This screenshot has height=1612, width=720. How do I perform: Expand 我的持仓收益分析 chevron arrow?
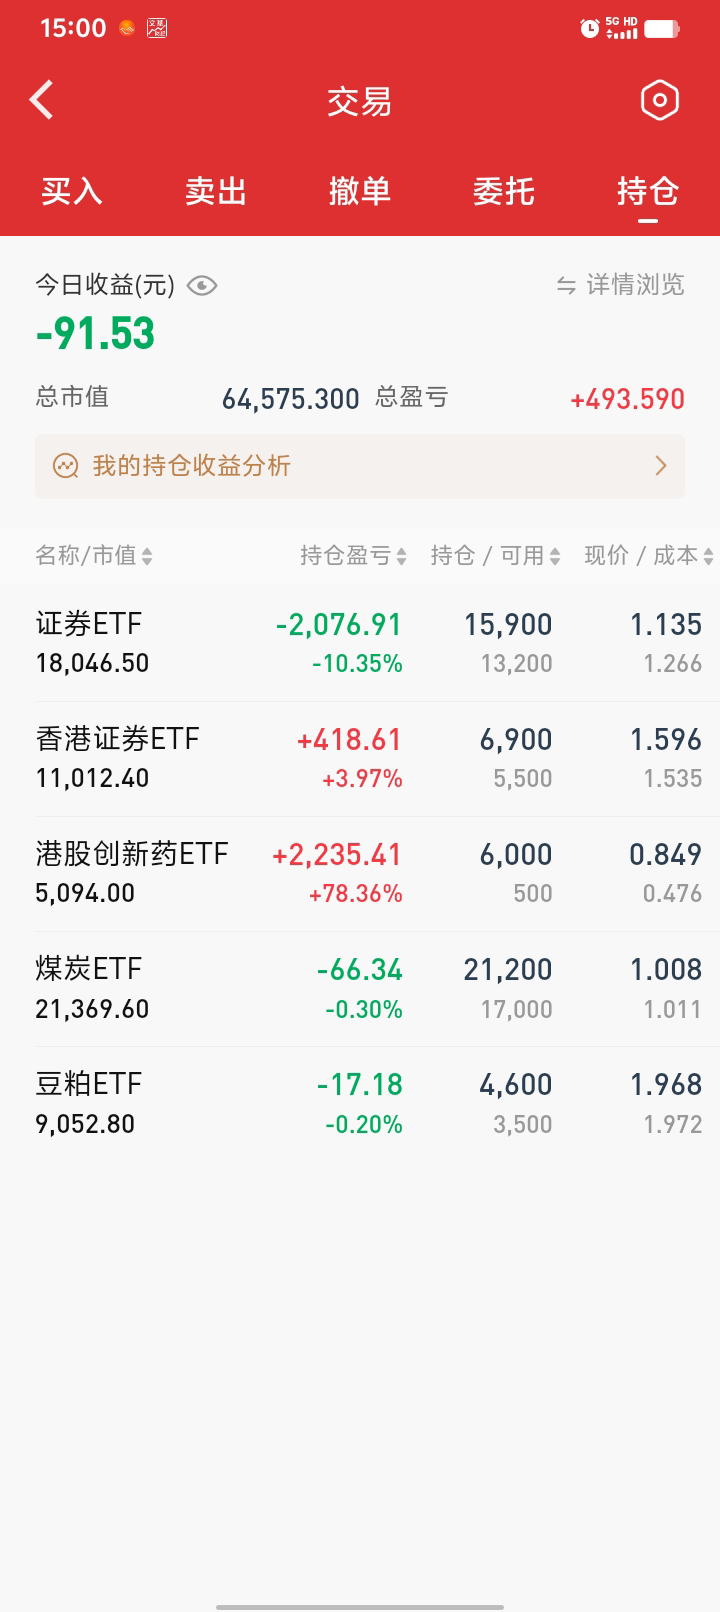tap(660, 466)
